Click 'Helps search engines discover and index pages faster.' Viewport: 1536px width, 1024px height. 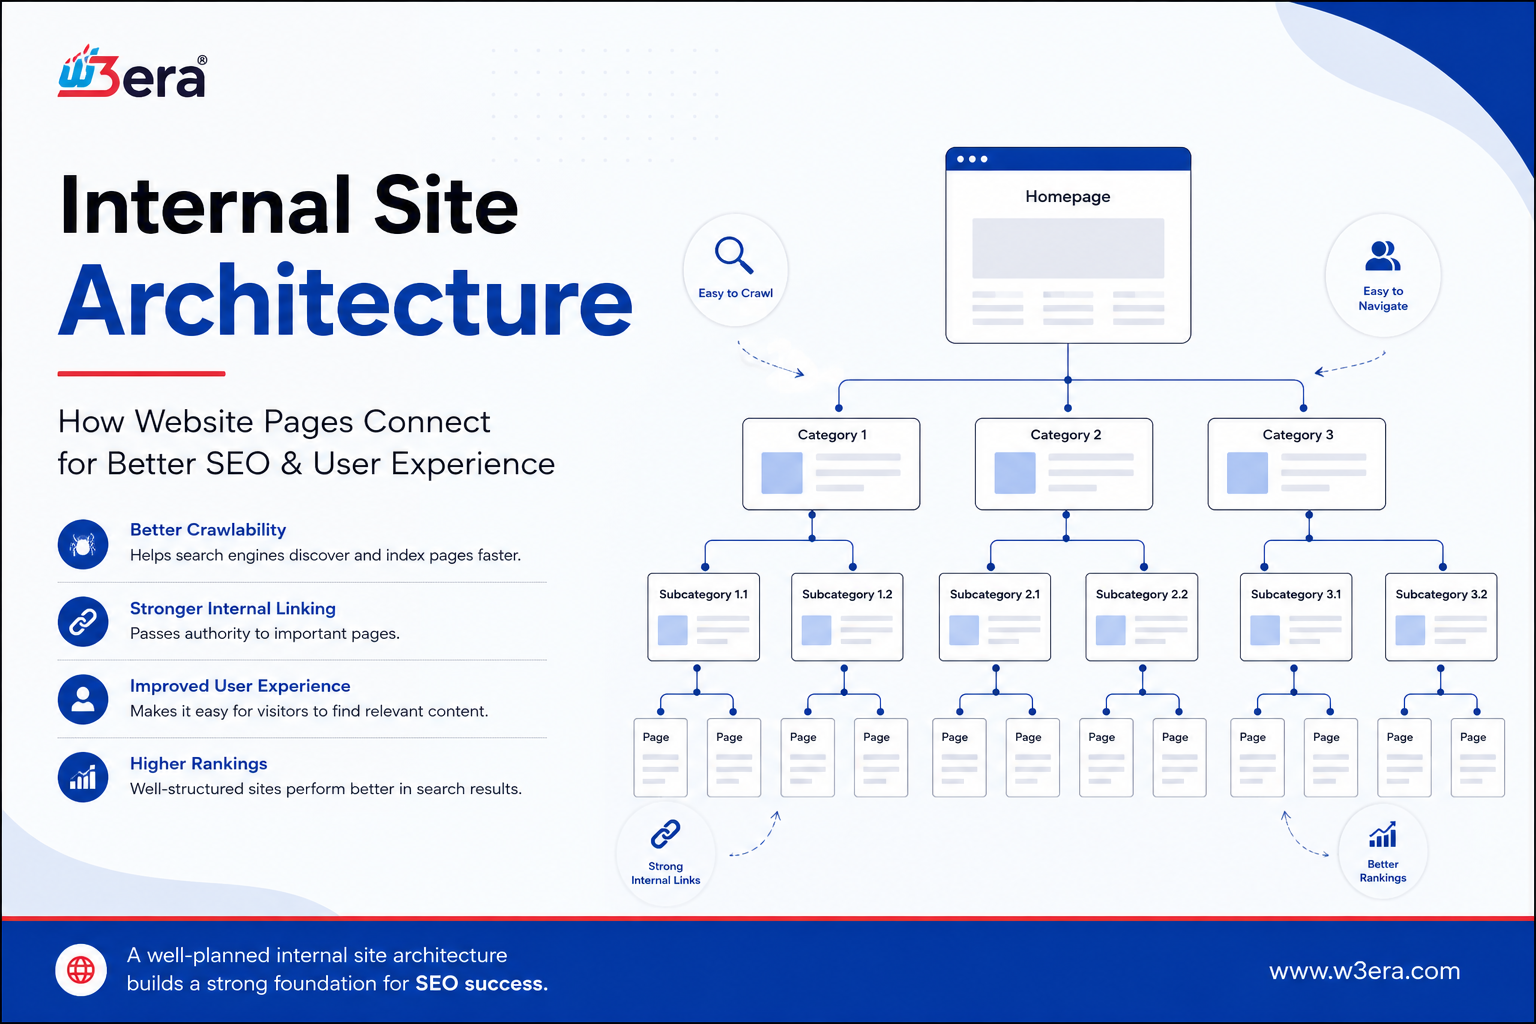tap(325, 555)
